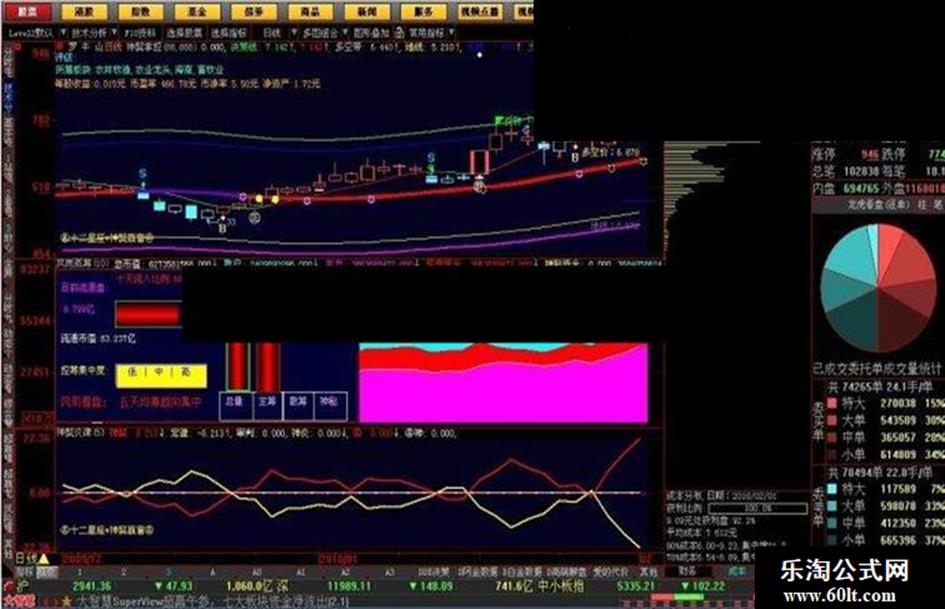945x609 pixels.
Task: Expand the 日线 period dropdown arrow
Action: click(x=294, y=32)
